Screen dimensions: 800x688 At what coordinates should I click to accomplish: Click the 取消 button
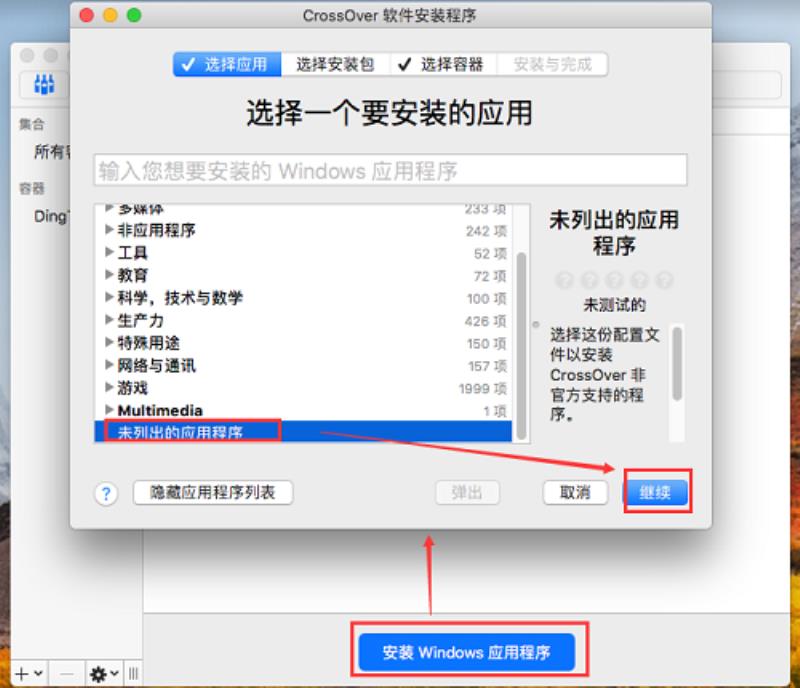[575, 493]
